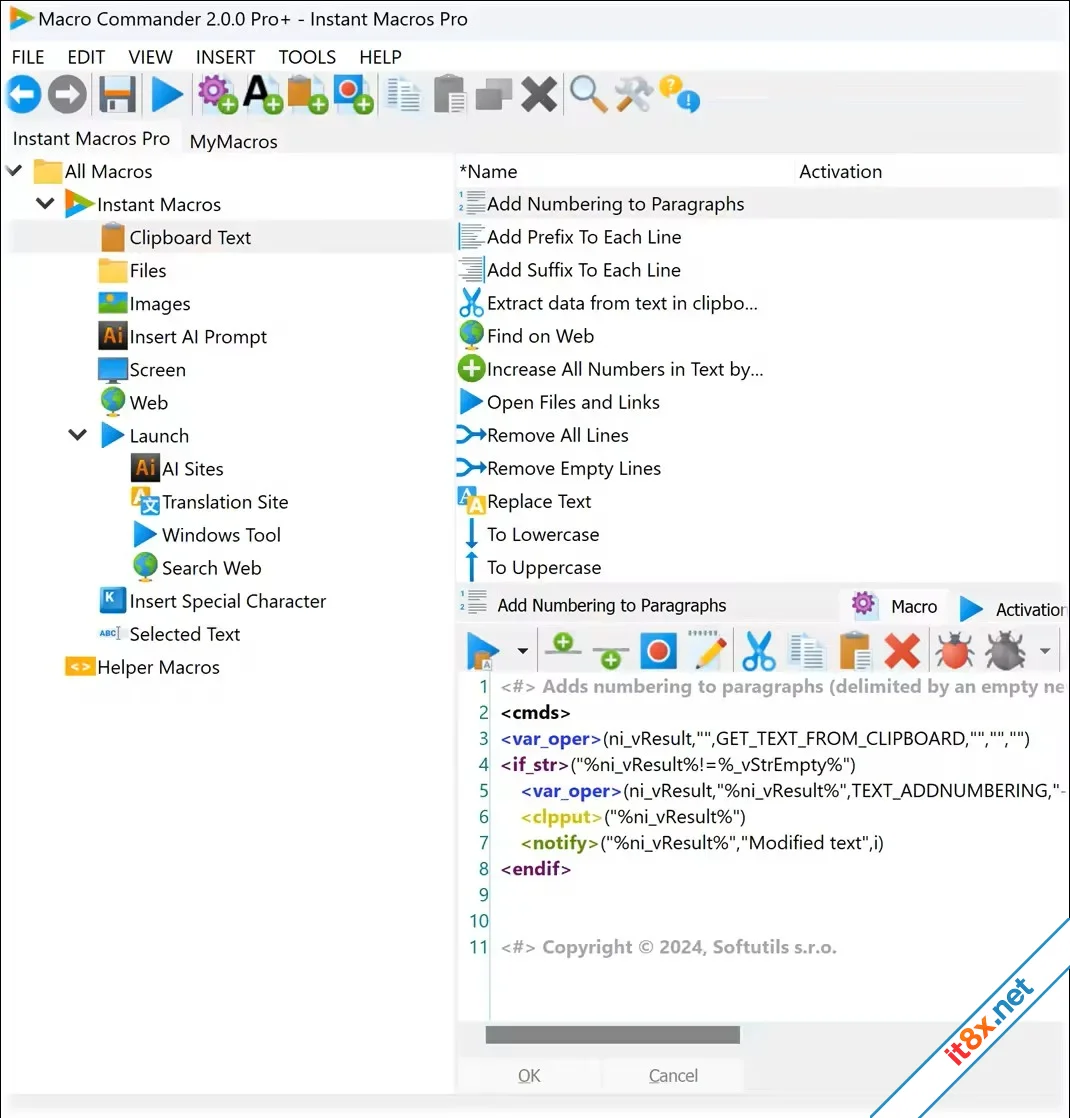Switch to the MyMacros tab

[233, 141]
